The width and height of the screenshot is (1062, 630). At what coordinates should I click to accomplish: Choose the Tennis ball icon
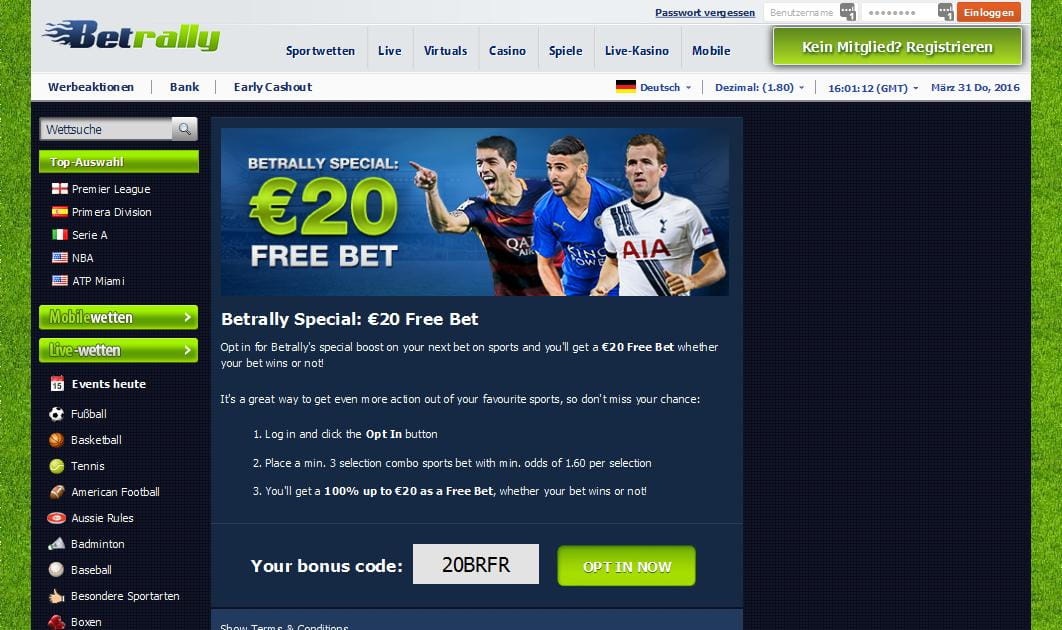click(57, 466)
